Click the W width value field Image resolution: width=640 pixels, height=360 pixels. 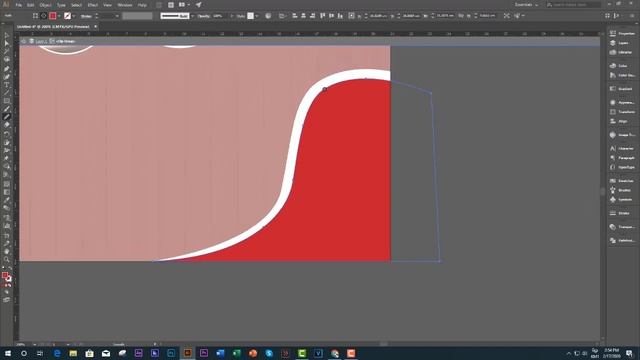[444, 16]
